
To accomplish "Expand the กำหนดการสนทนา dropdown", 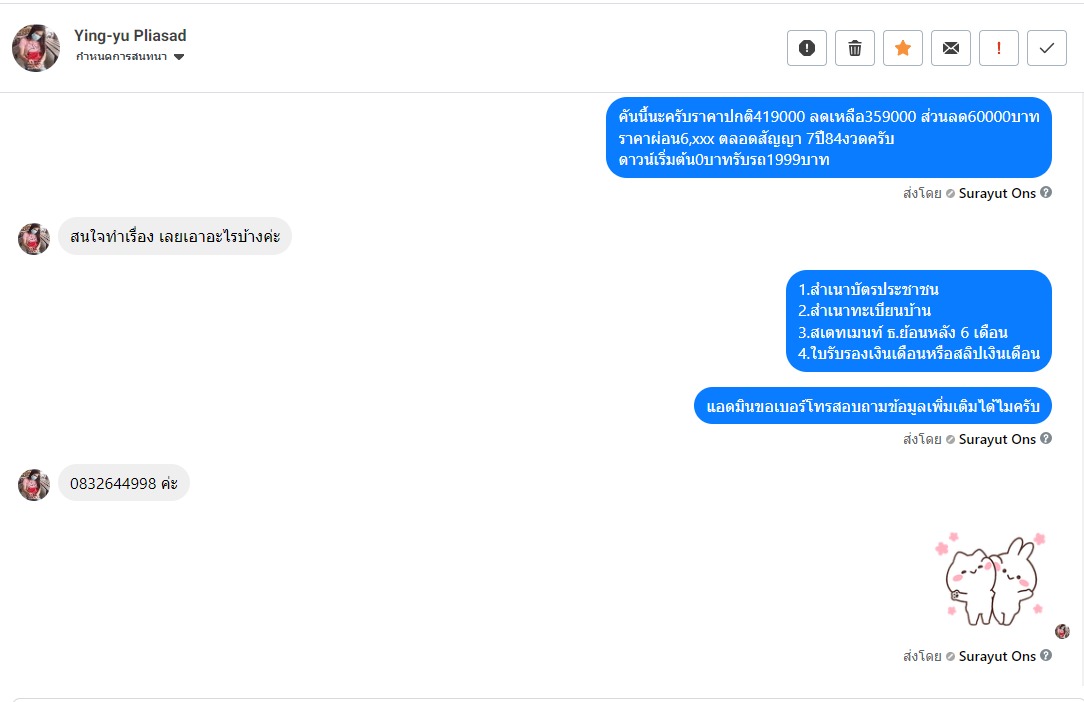I will click(179, 57).
